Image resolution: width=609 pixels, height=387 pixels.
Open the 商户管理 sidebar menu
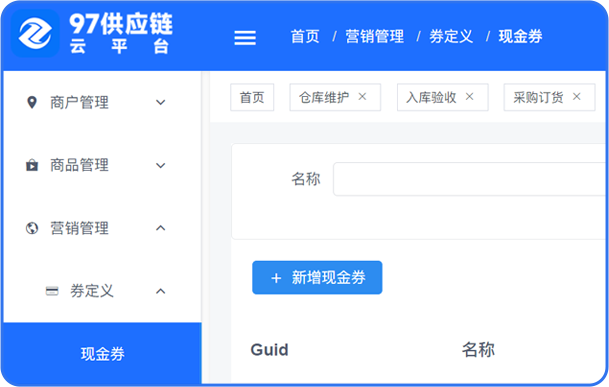point(103,103)
